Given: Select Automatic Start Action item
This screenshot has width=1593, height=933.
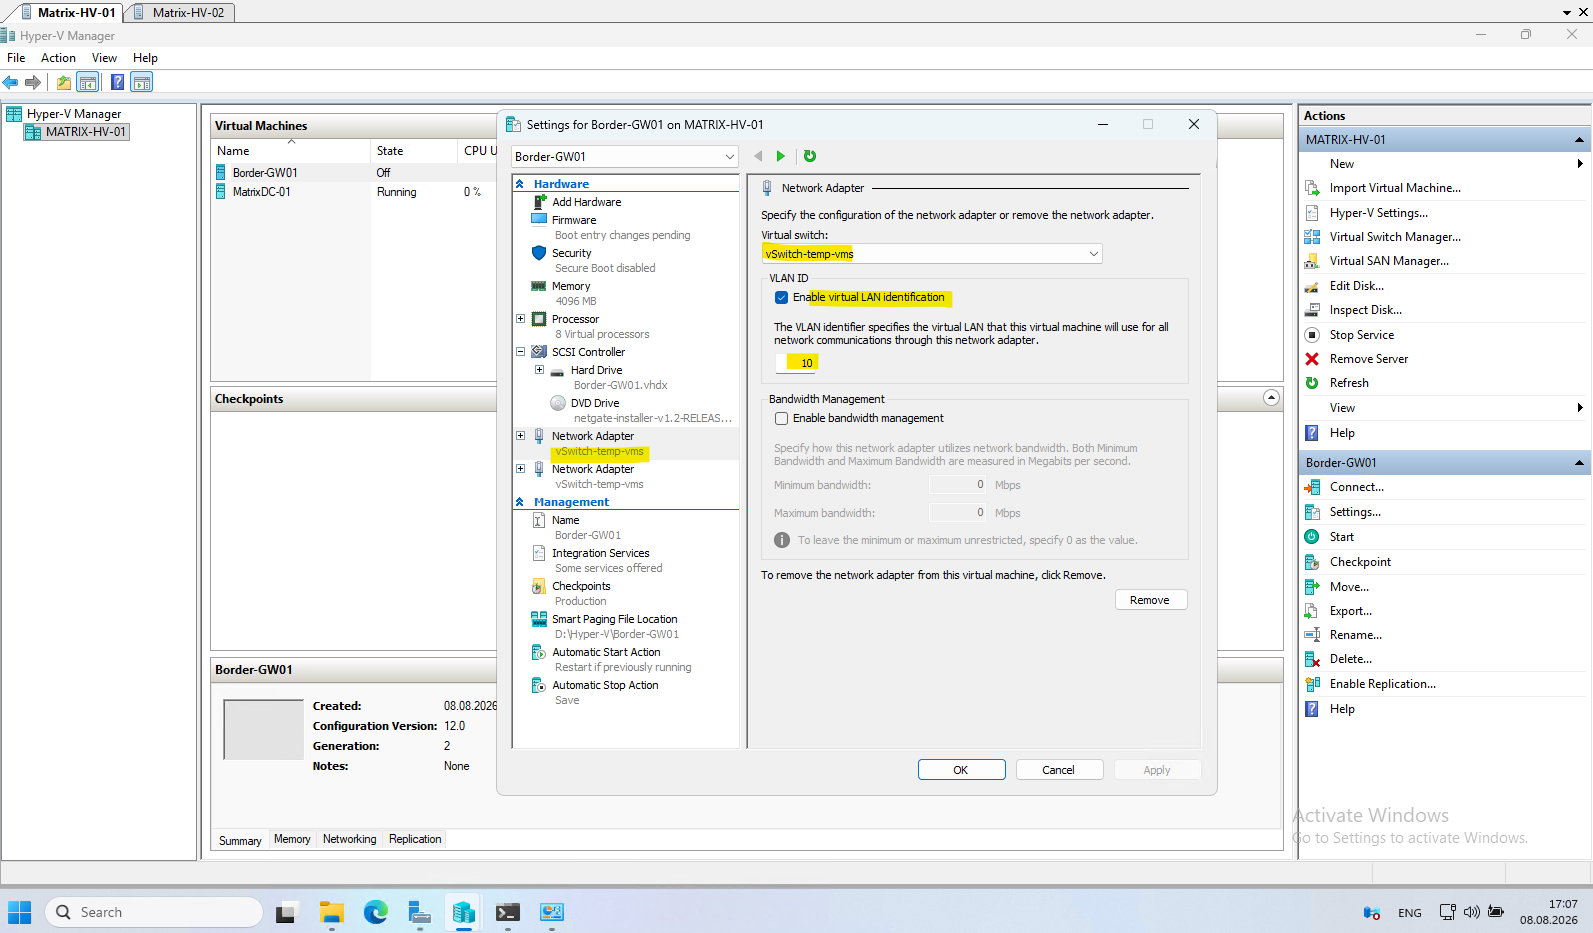Looking at the screenshot, I should click(606, 652).
